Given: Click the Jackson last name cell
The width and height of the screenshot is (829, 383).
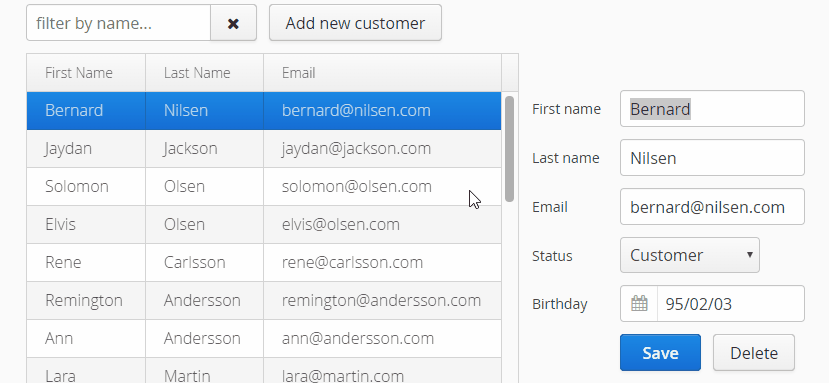Looking at the screenshot, I should (x=205, y=149).
